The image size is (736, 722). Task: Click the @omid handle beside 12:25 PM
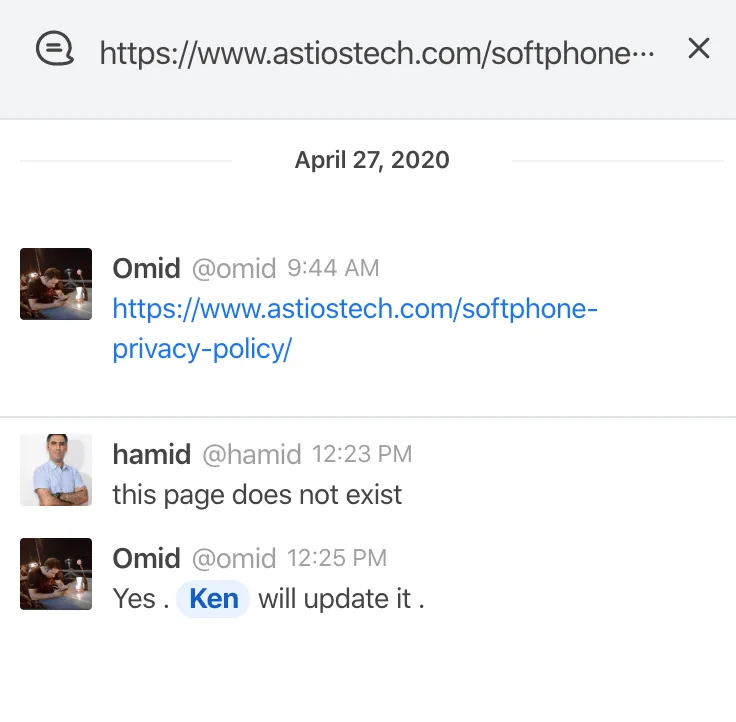pyautogui.click(x=234, y=558)
